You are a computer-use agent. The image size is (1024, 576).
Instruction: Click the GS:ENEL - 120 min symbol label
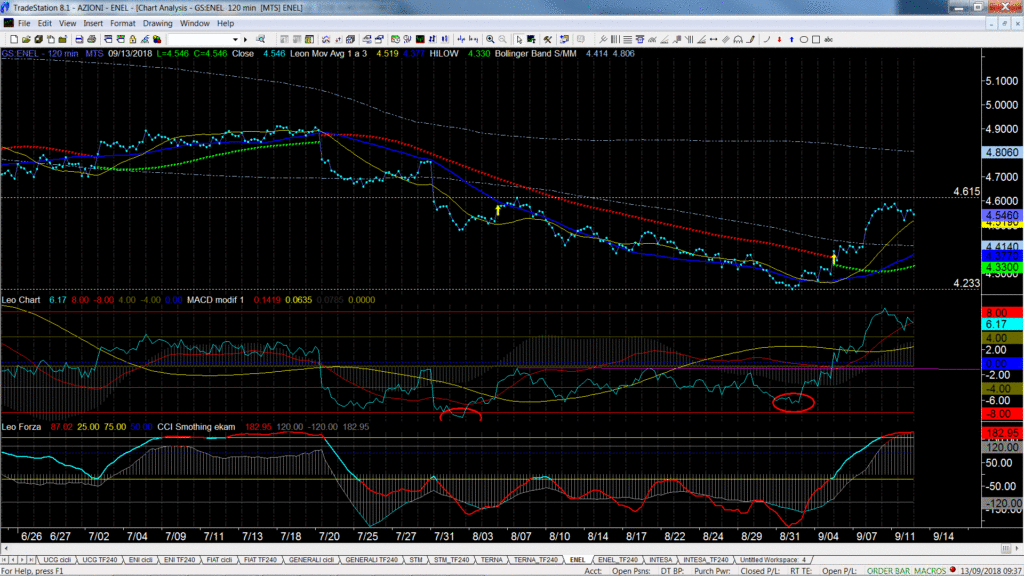tap(40, 54)
